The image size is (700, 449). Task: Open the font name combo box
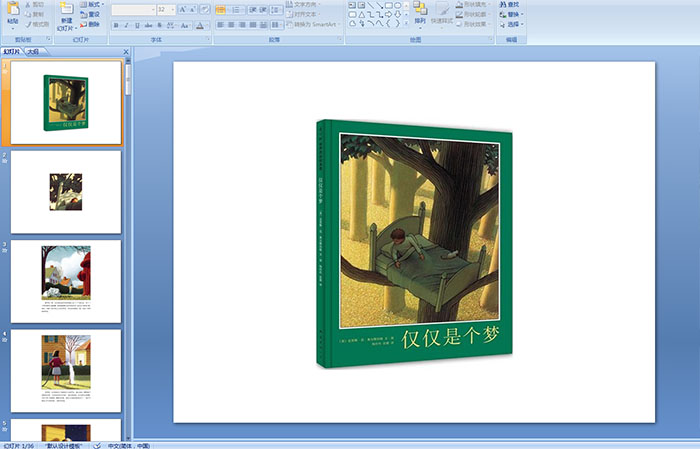133,10
